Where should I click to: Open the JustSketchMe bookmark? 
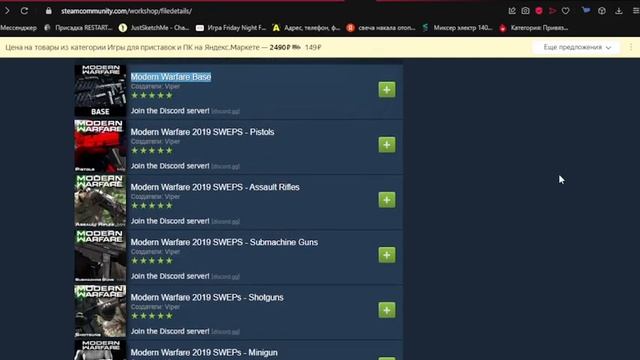point(154,28)
